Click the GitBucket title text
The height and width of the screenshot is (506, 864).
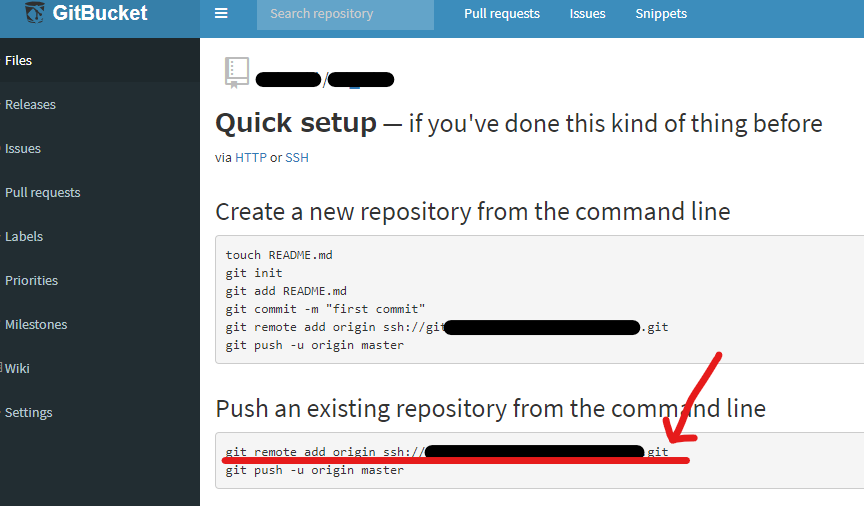pyautogui.click(x=100, y=13)
